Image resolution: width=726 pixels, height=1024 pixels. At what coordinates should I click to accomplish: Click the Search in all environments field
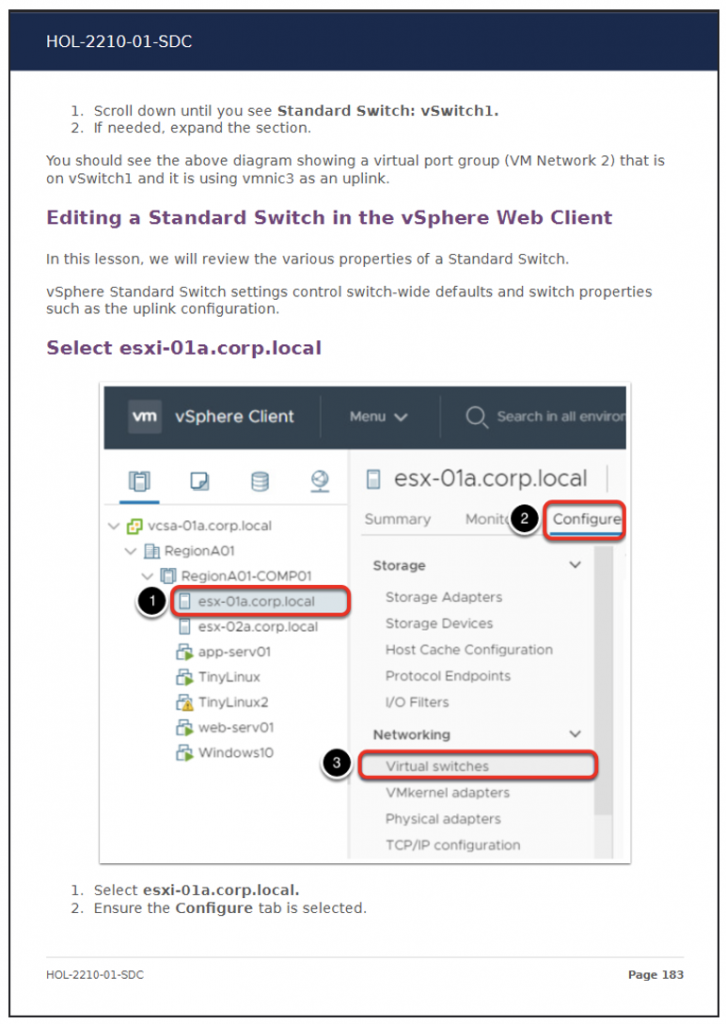click(x=560, y=417)
